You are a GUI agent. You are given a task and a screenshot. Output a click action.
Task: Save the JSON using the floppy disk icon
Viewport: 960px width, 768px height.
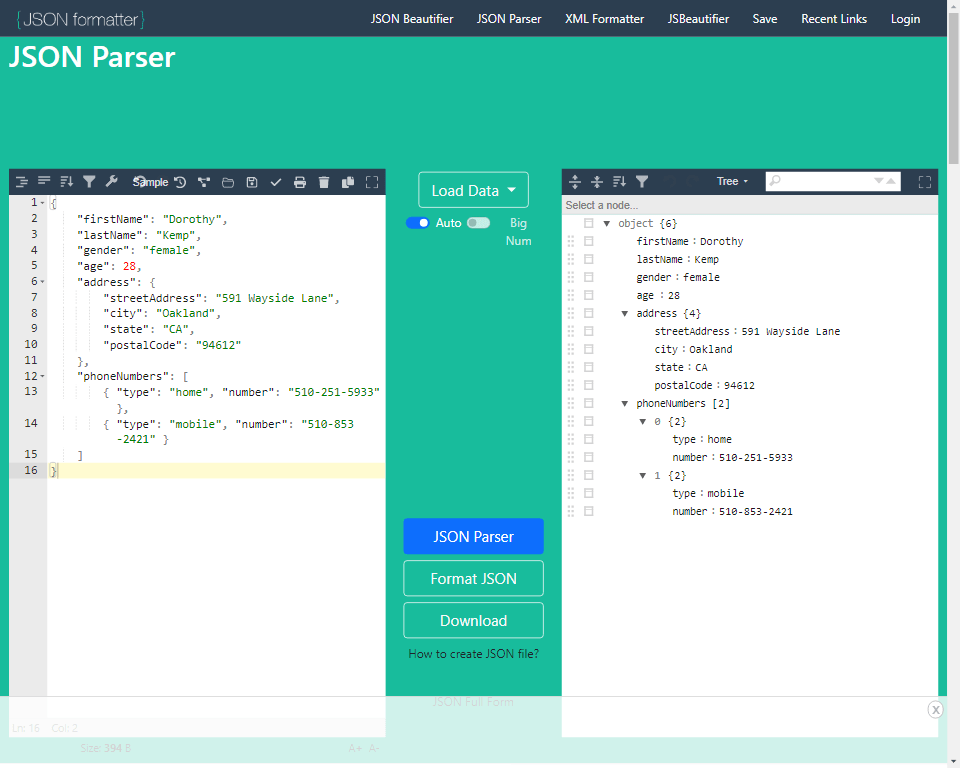click(x=250, y=182)
